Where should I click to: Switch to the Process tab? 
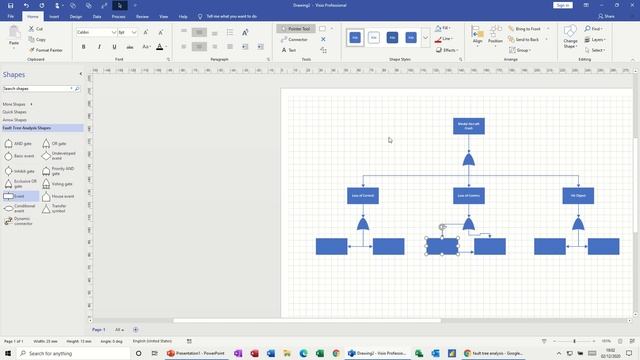[118, 16]
